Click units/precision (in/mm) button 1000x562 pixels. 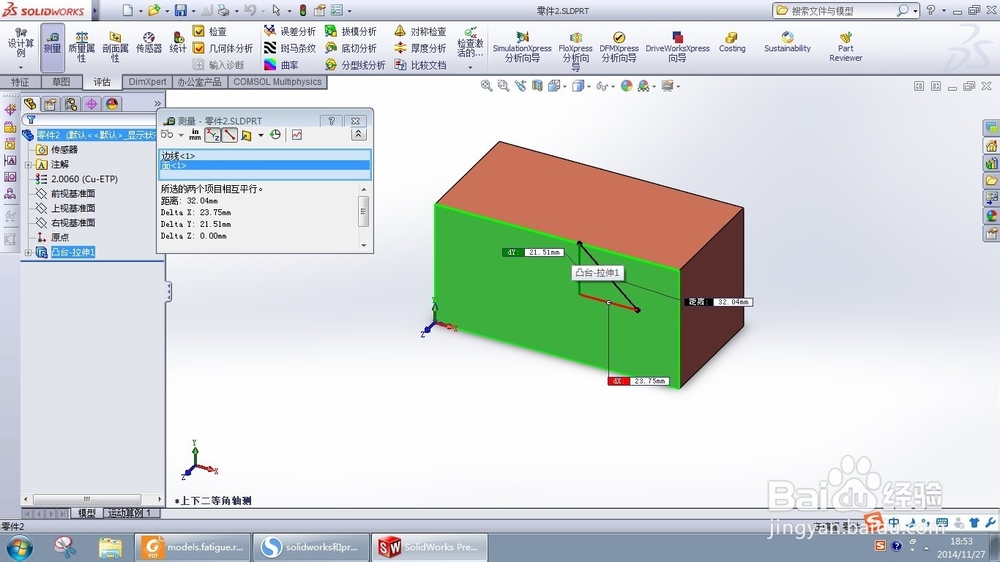195,135
